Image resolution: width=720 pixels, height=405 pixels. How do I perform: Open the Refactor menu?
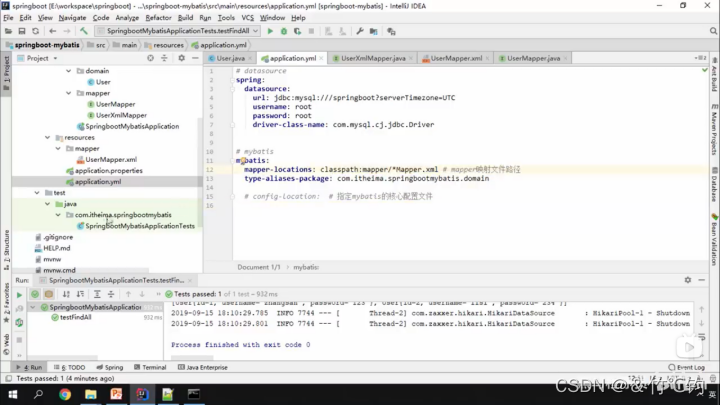coord(158,18)
